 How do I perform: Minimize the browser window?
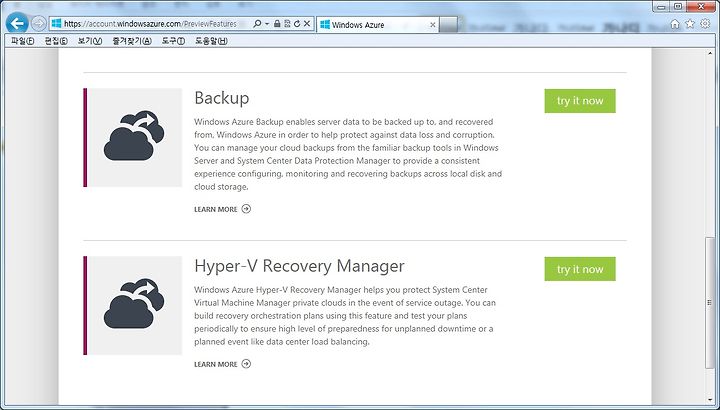click(x=662, y=6)
